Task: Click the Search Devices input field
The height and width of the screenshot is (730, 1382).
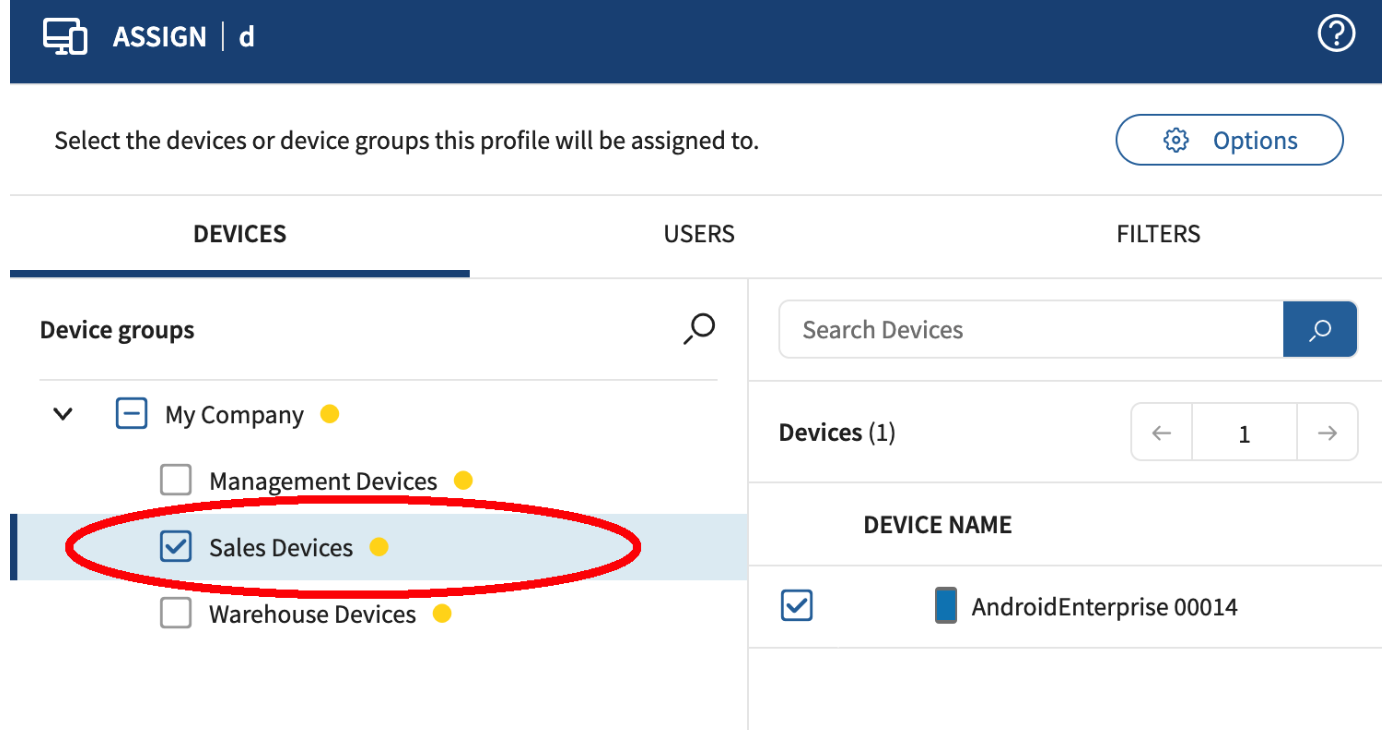Action: pyautogui.click(x=1031, y=330)
